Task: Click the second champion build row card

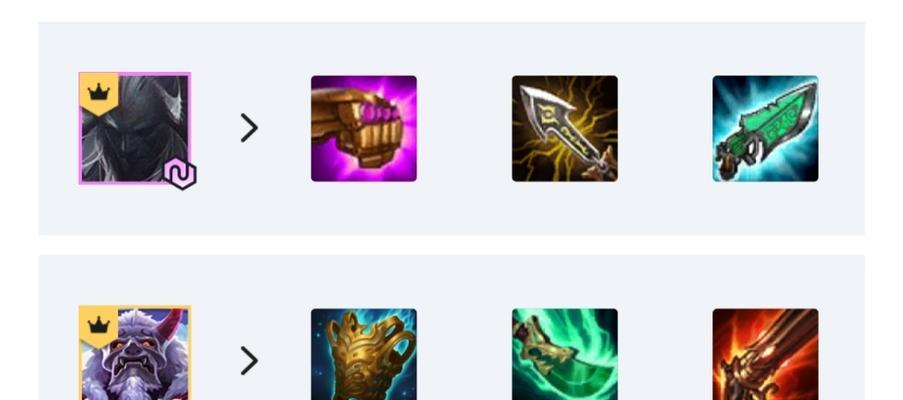Action: click(x=452, y=327)
